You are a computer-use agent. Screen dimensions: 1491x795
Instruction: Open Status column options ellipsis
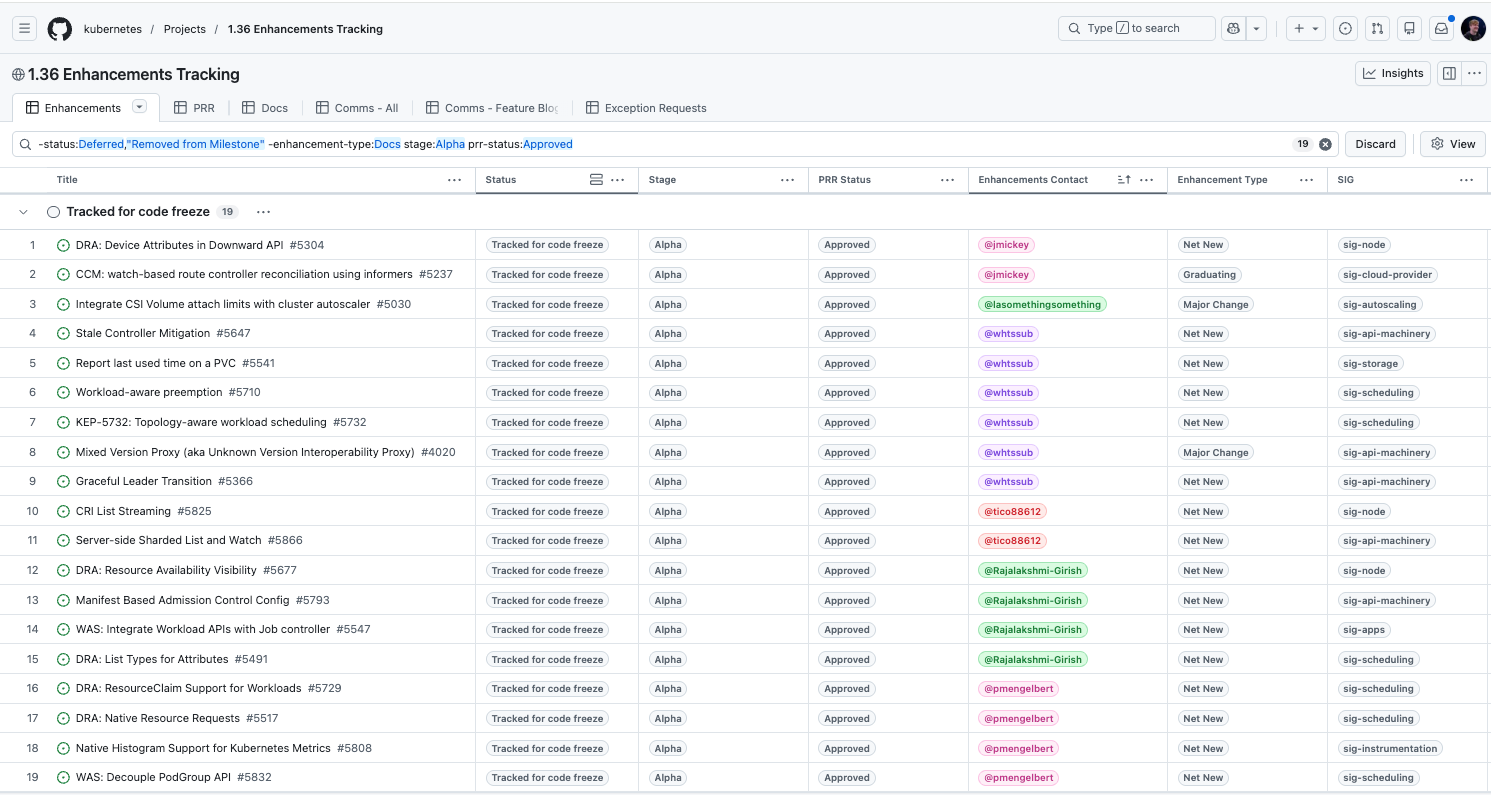click(618, 180)
